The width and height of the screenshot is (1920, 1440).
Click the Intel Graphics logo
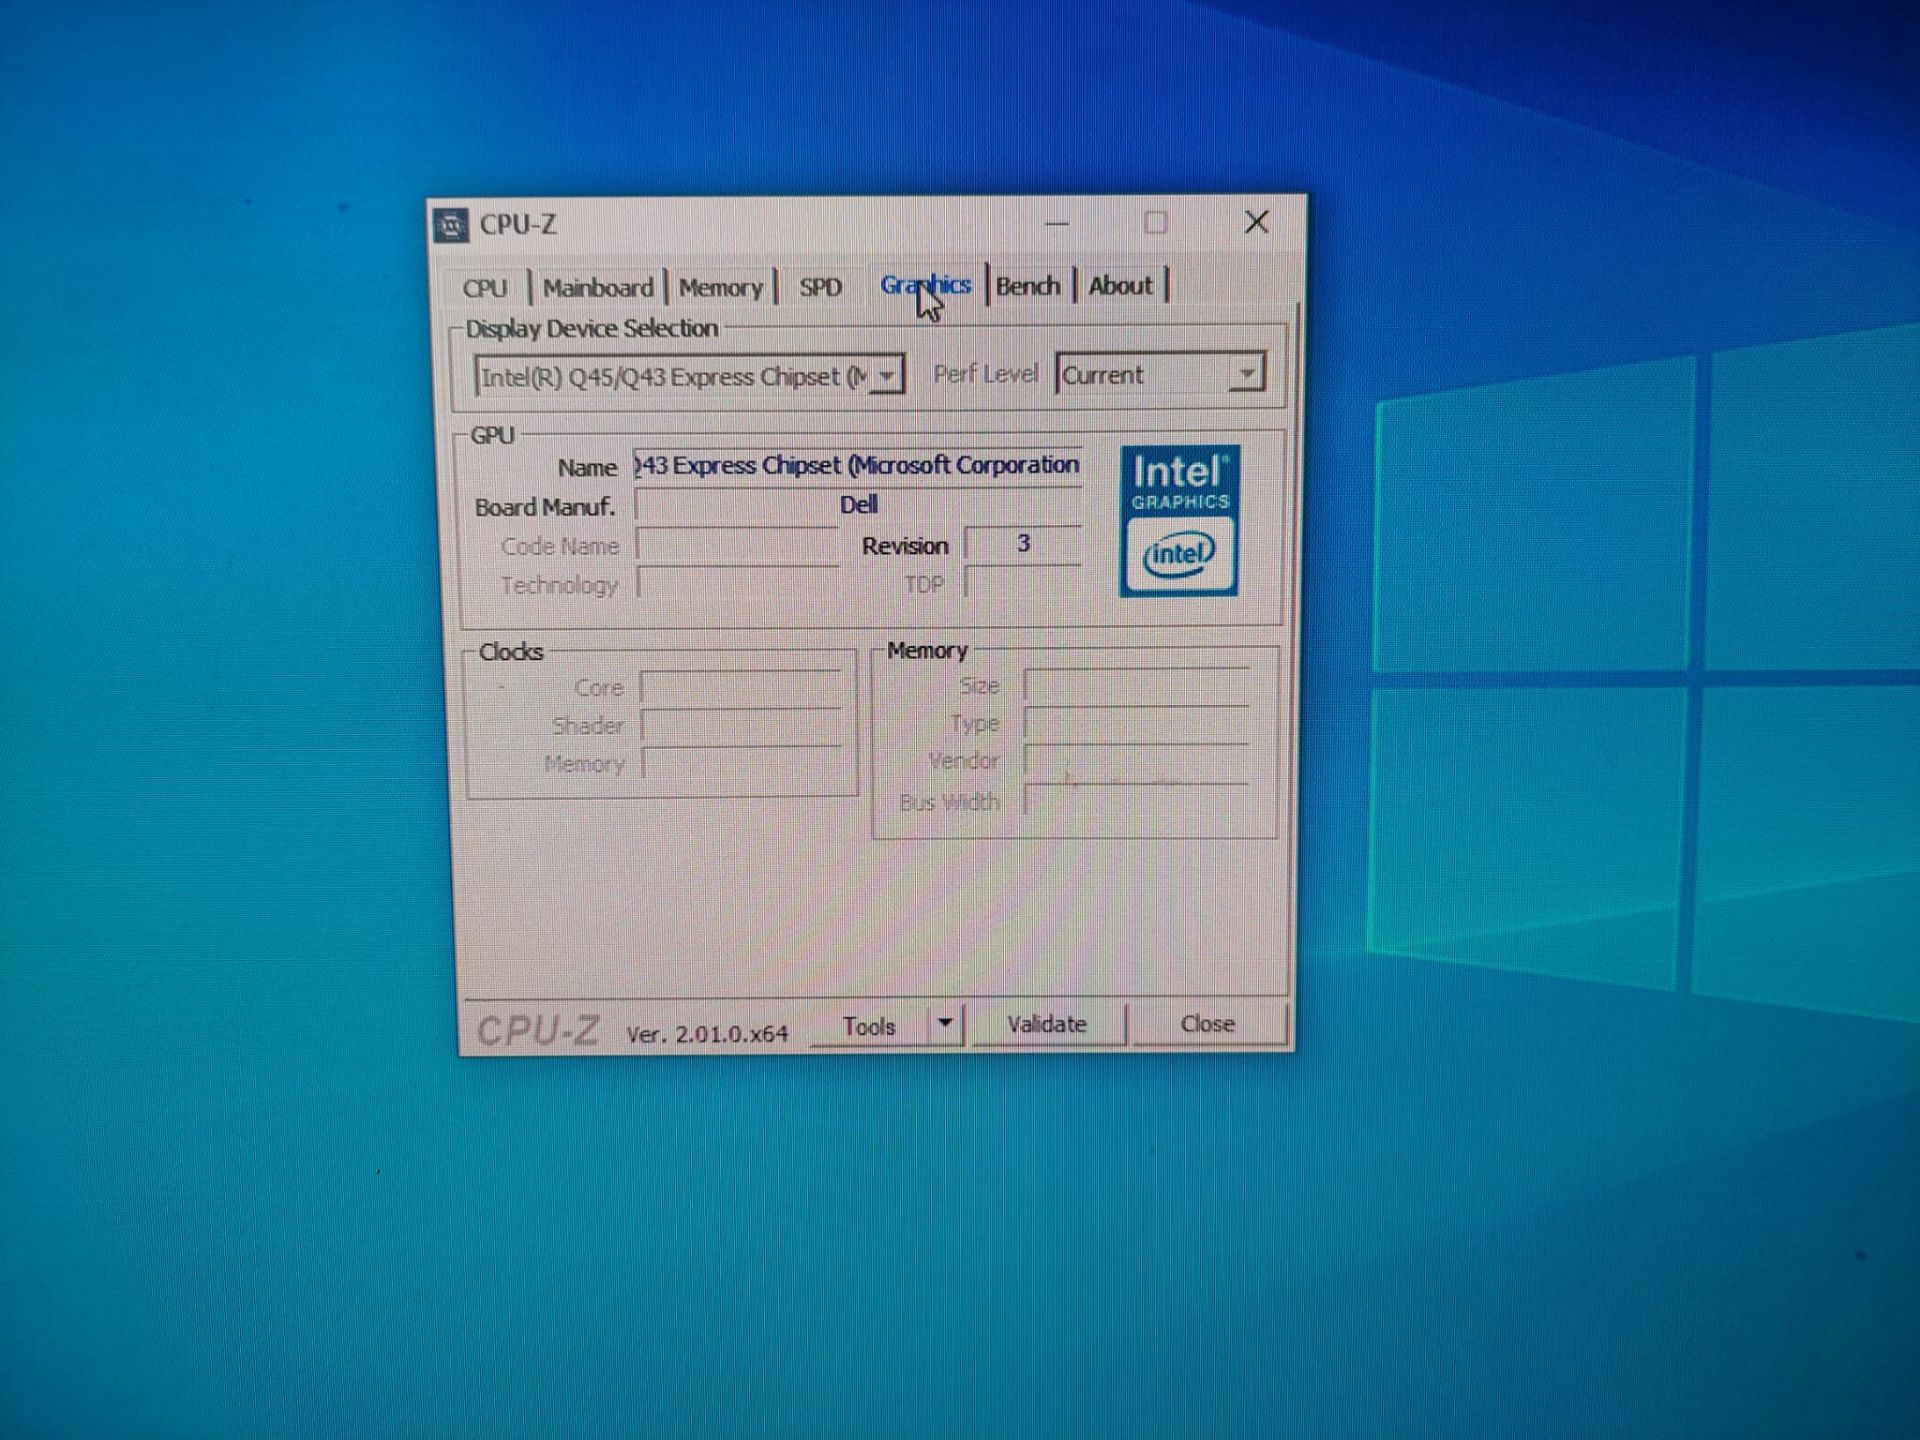coord(1179,521)
